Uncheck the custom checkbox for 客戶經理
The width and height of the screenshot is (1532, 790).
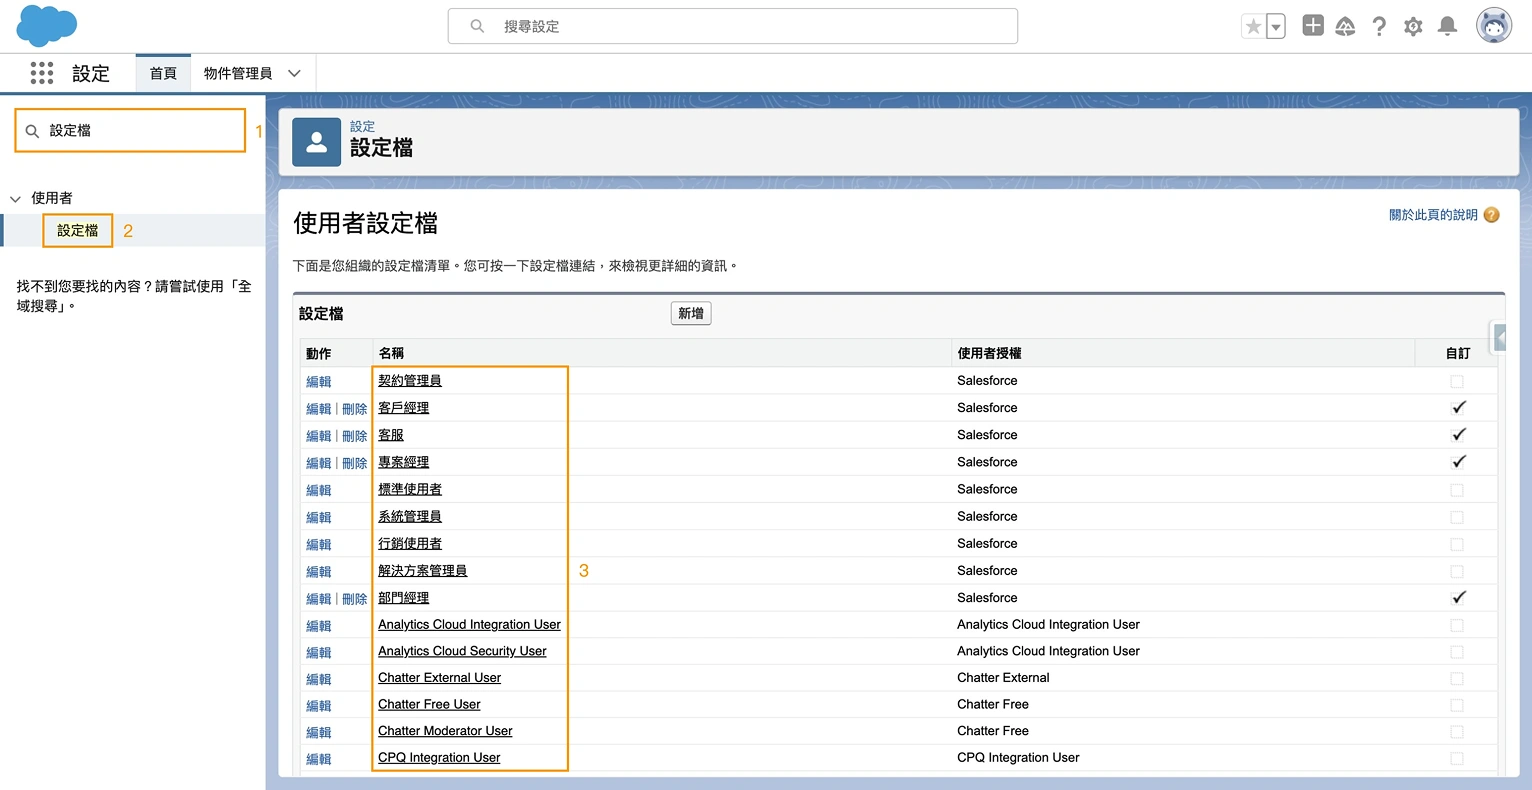click(x=1457, y=407)
